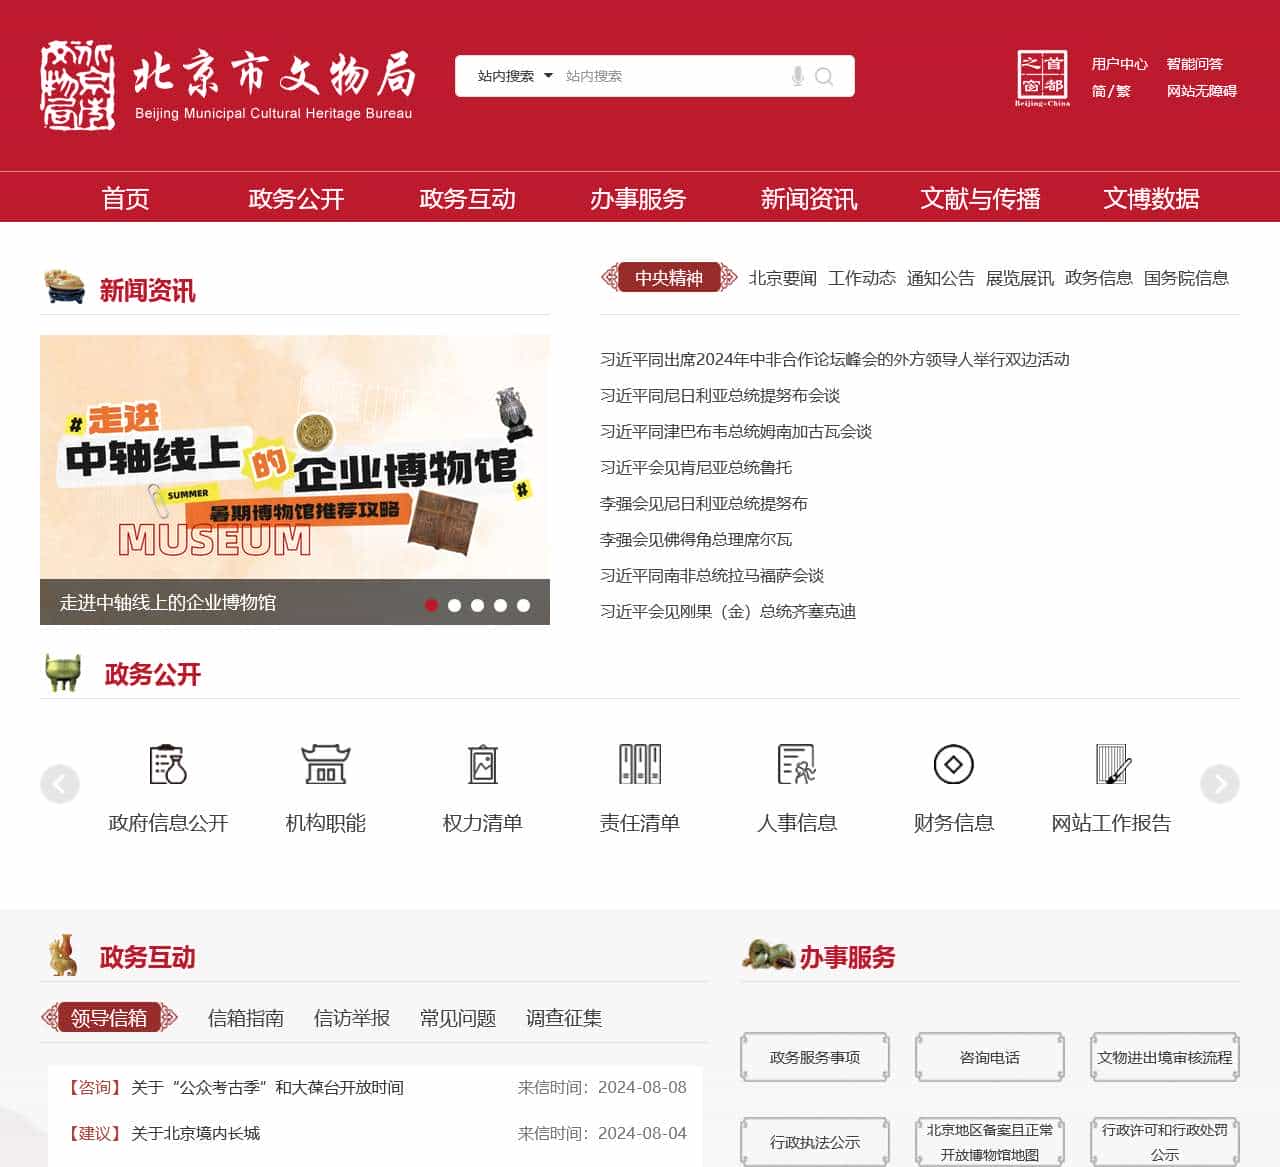Select the 常见问题 tab
Viewport: 1280px width, 1167px height.
tap(458, 1018)
